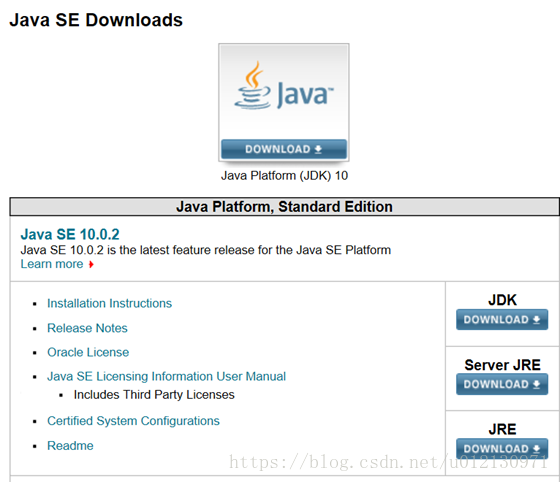Open the Java SE 10.0.2 heading link
This screenshot has width=560, height=482.
70,234
